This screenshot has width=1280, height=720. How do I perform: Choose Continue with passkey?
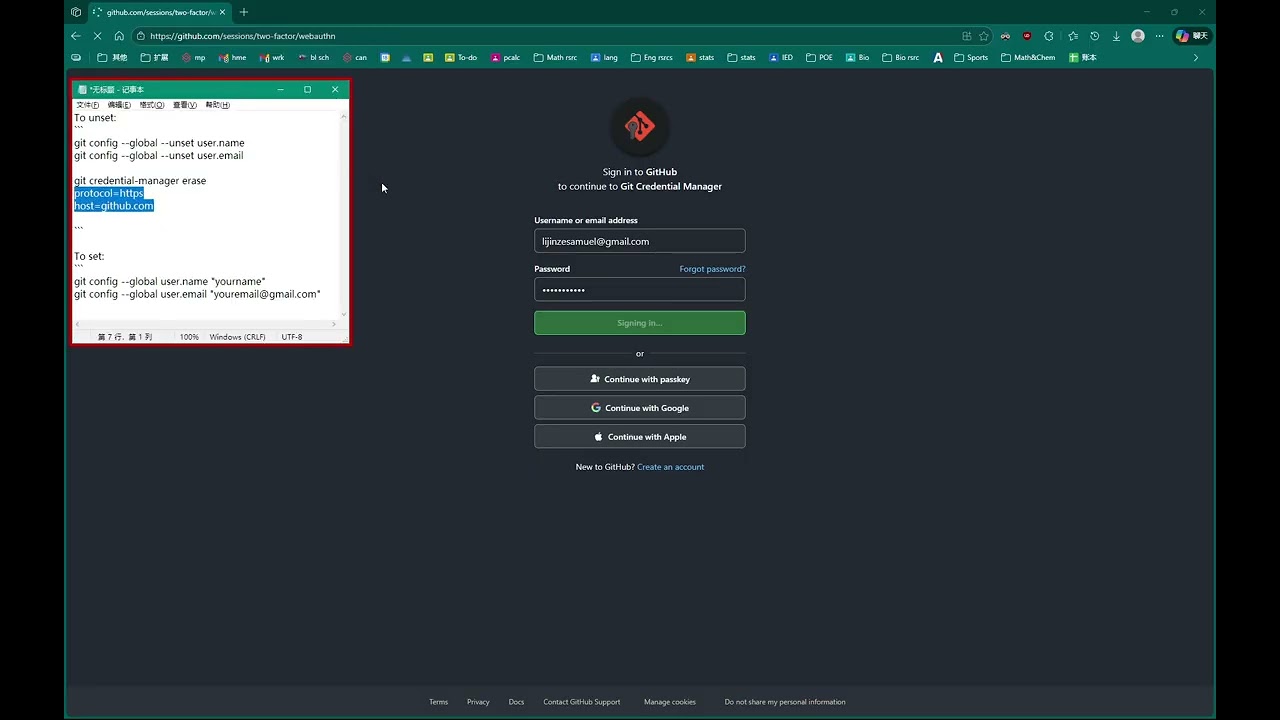coord(640,379)
